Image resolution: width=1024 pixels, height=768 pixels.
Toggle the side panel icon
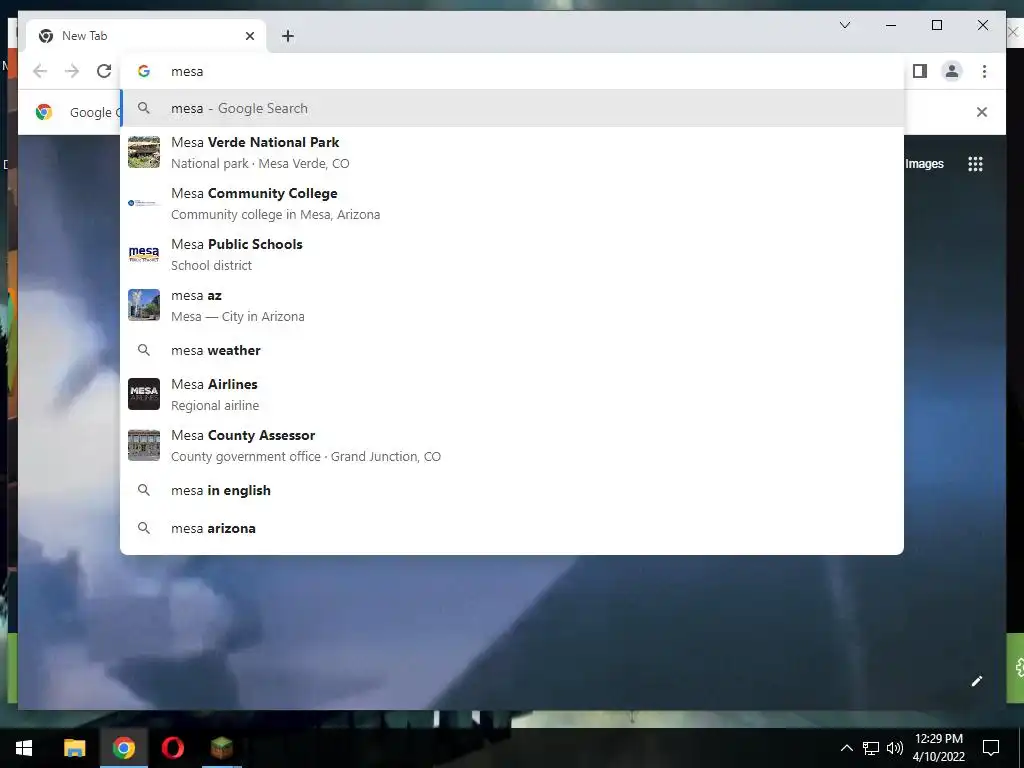coord(920,71)
